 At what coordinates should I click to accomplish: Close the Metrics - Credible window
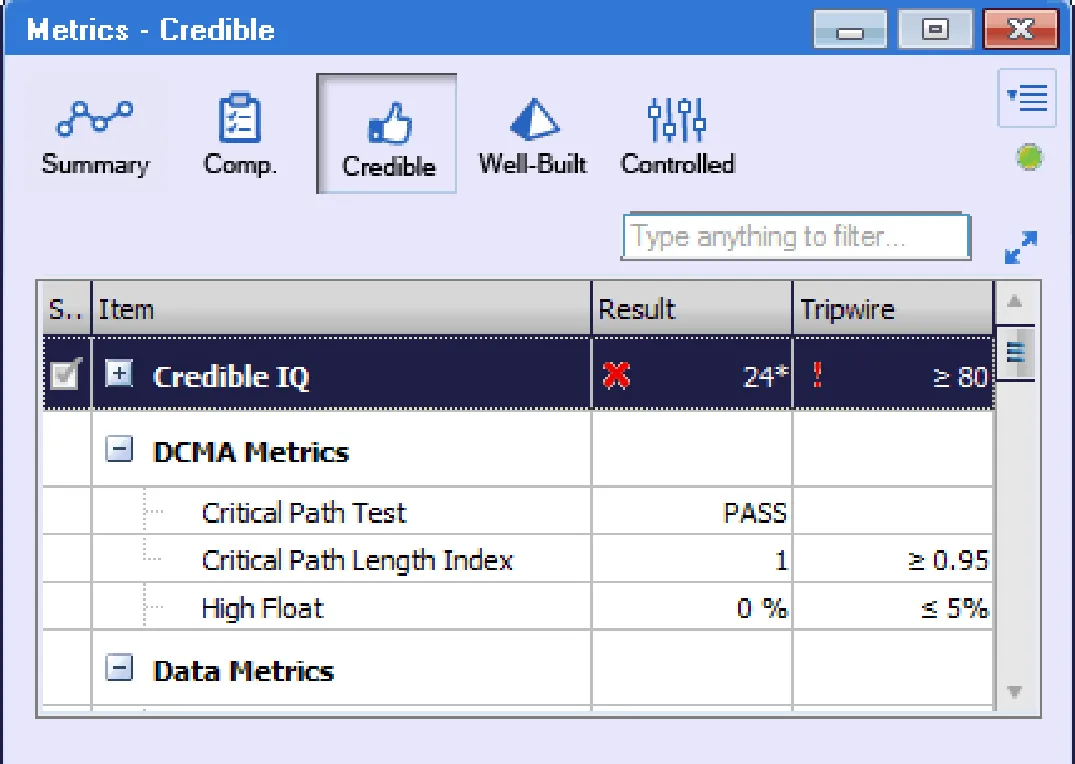1021,29
